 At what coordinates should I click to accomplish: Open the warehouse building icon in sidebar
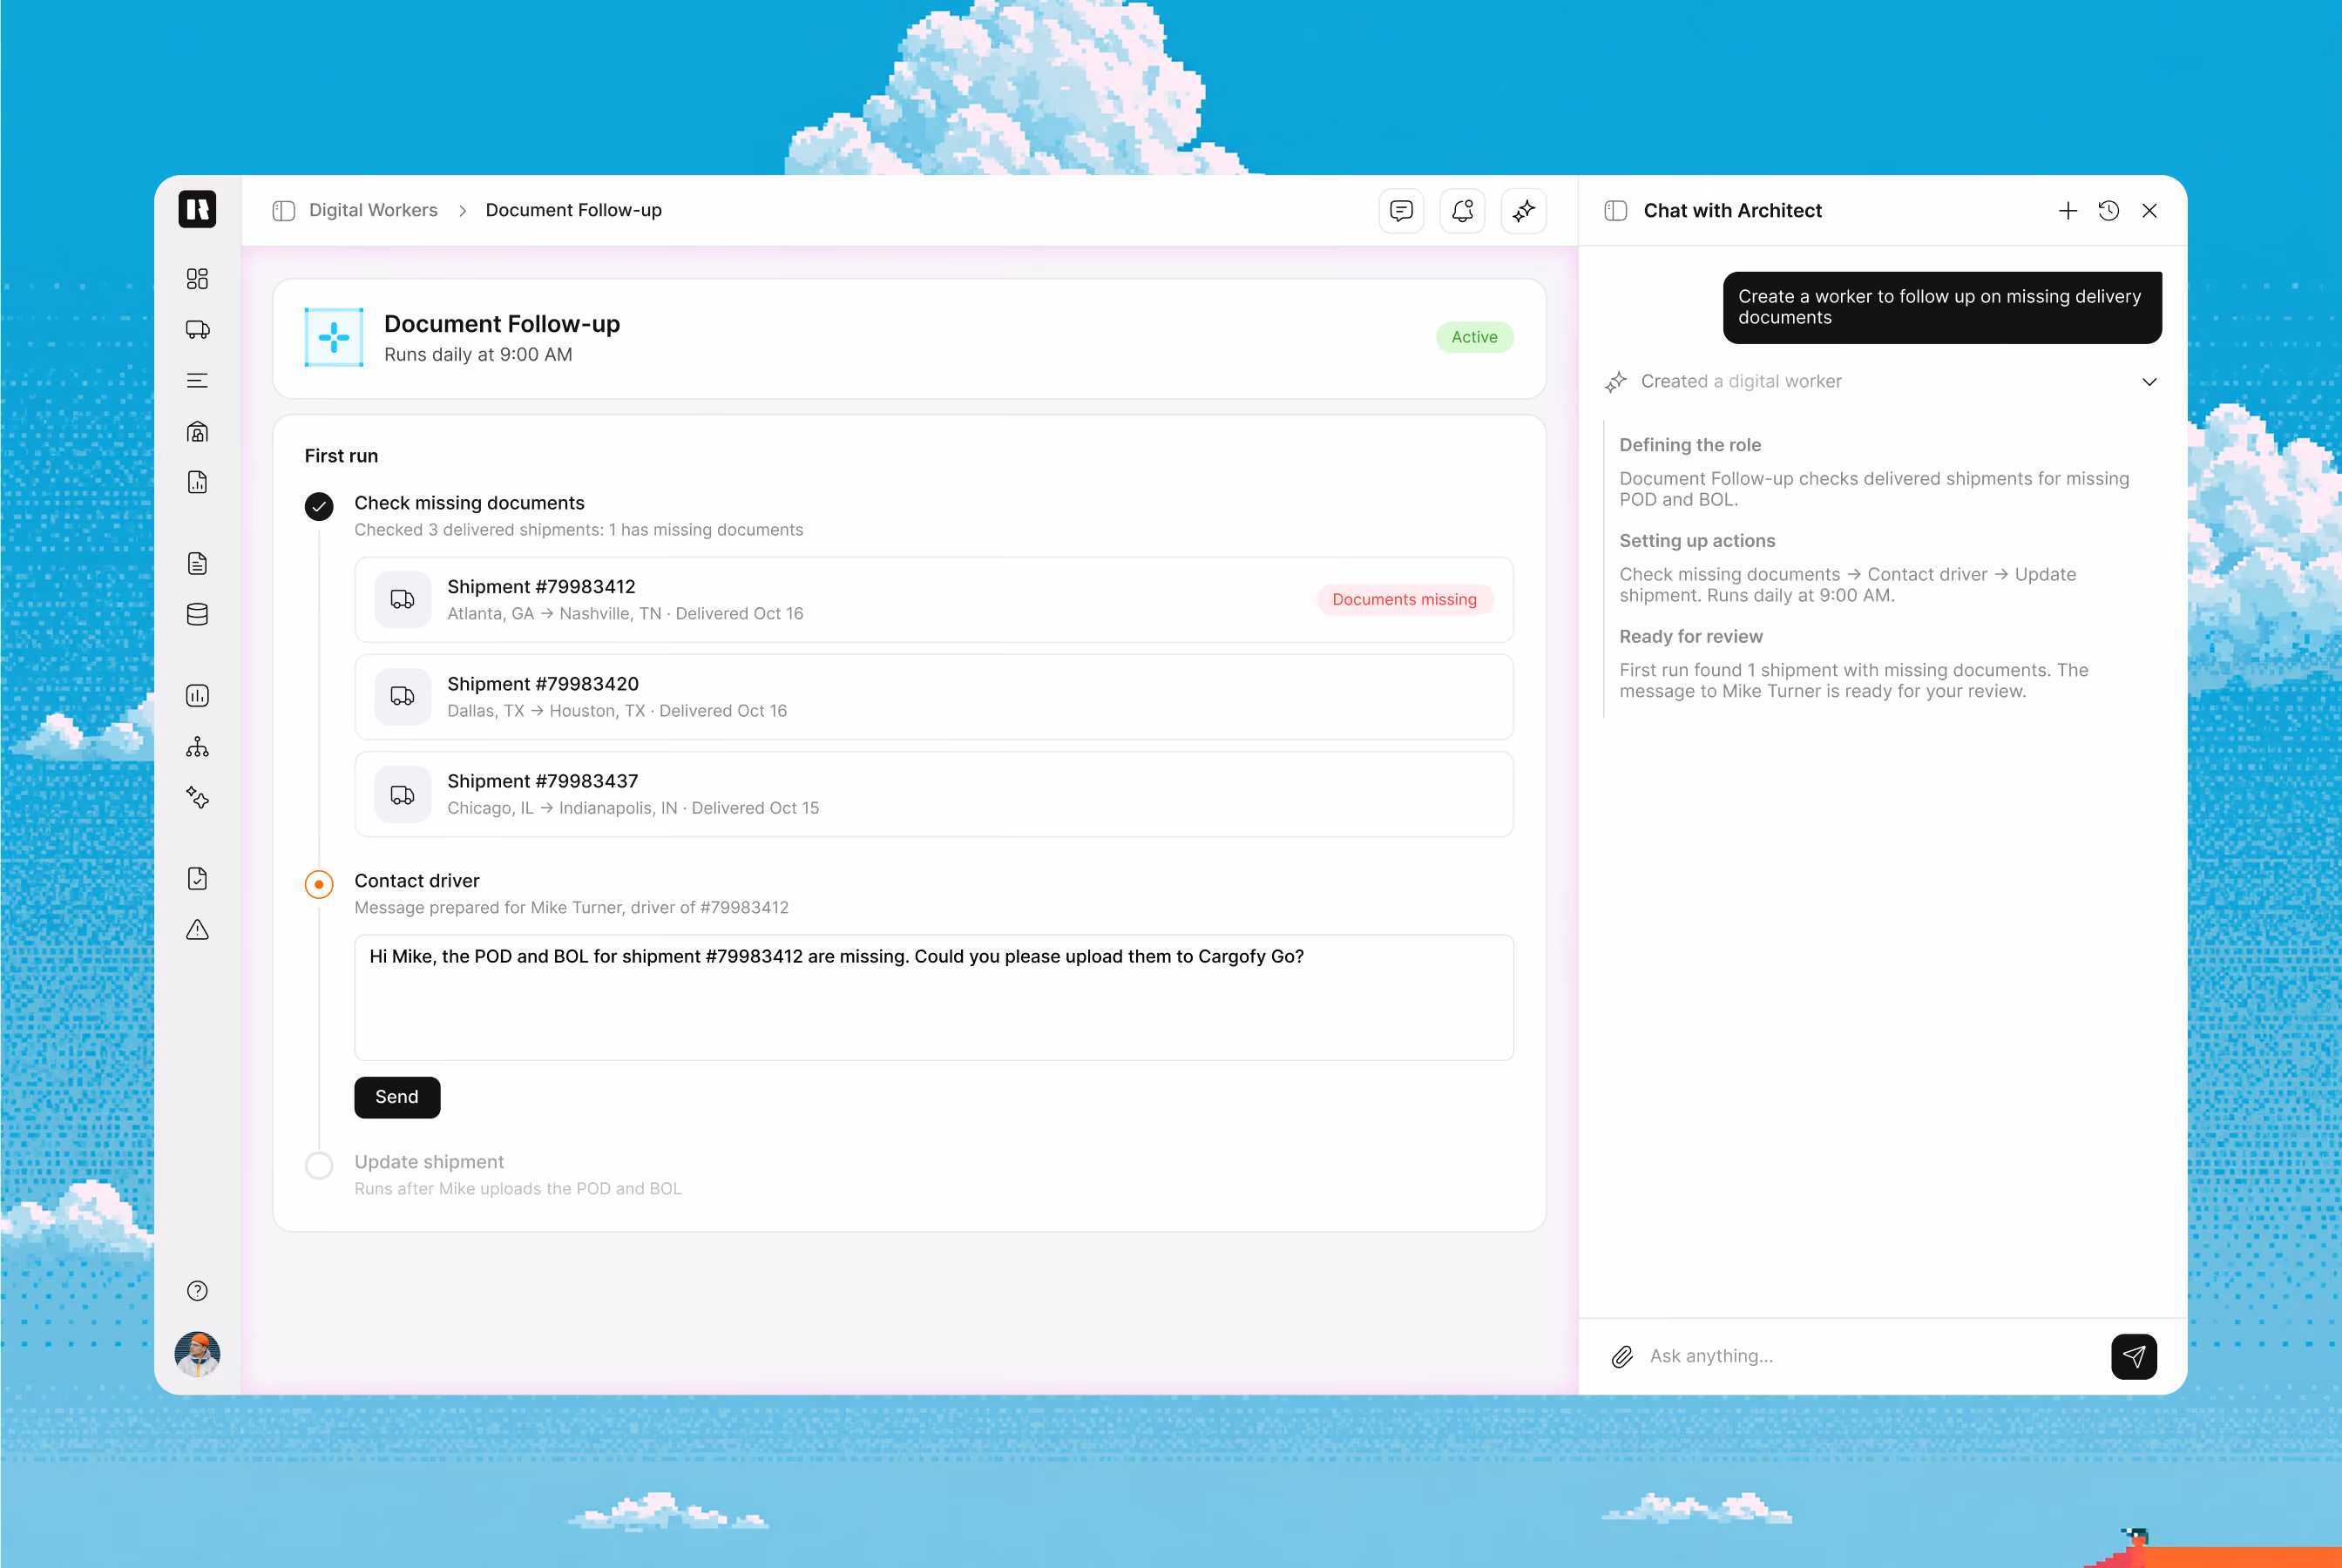click(197, 432)
